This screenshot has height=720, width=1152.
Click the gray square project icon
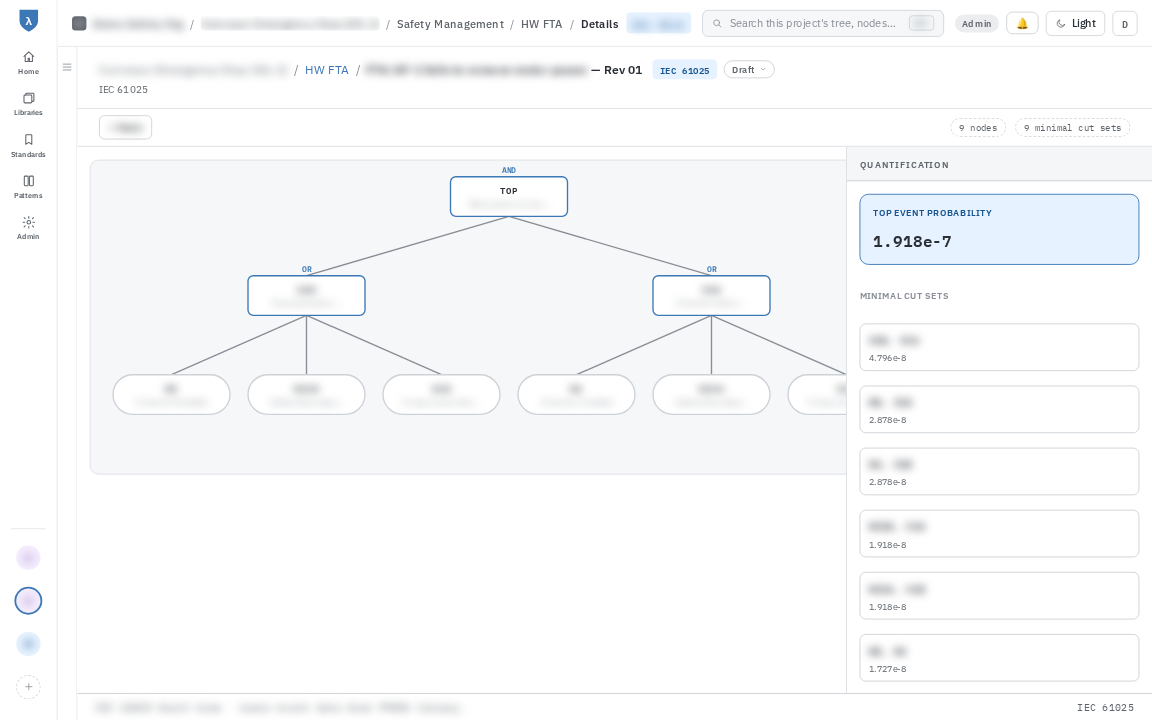[79, 24]
